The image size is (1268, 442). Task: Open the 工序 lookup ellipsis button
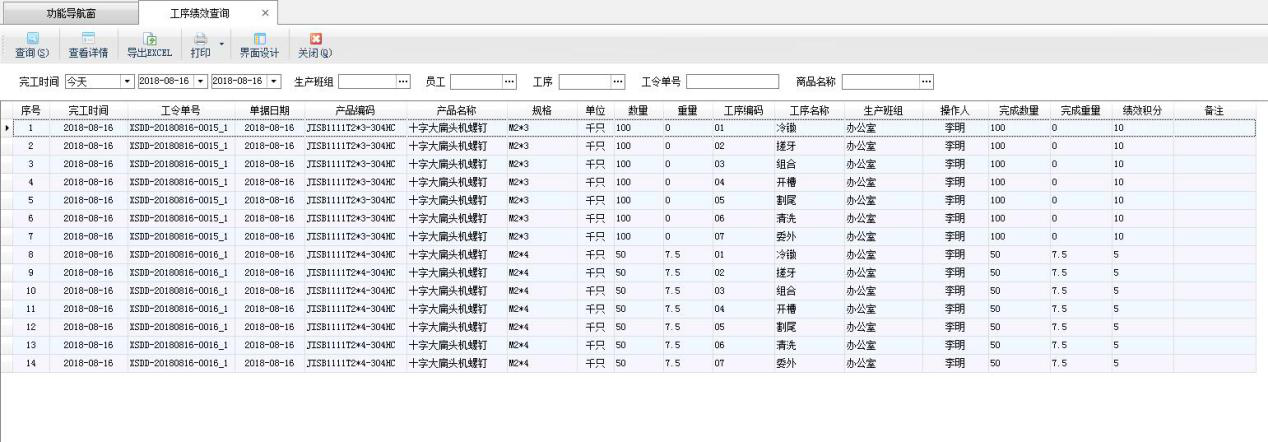(x=617, y=81)
